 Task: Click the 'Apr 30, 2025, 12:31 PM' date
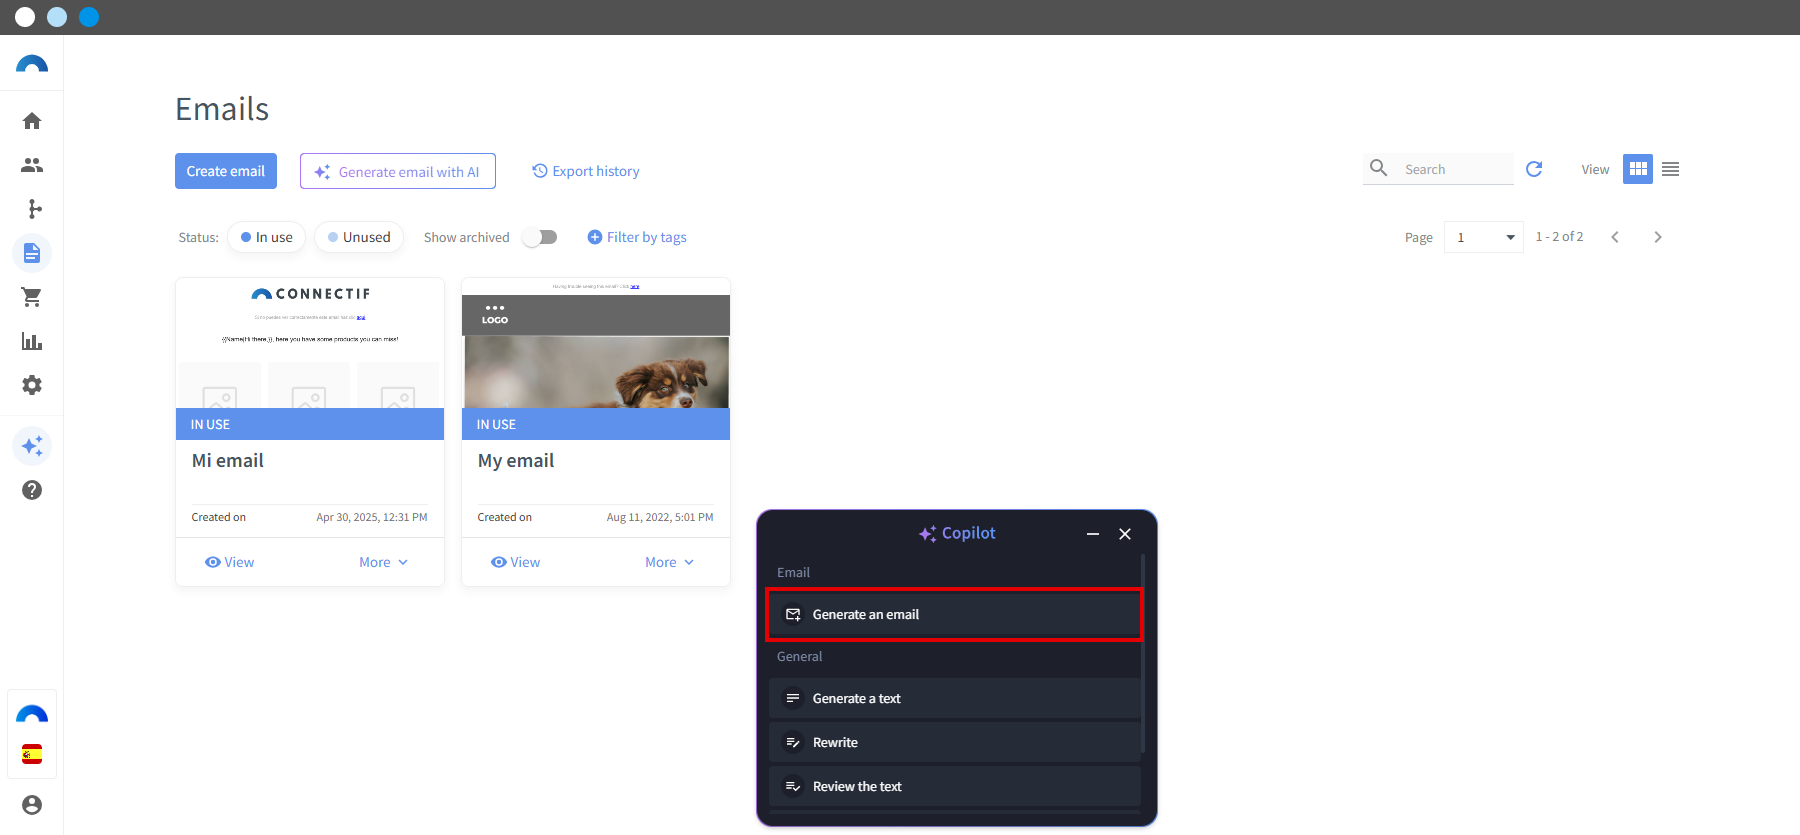click(372, 517)
